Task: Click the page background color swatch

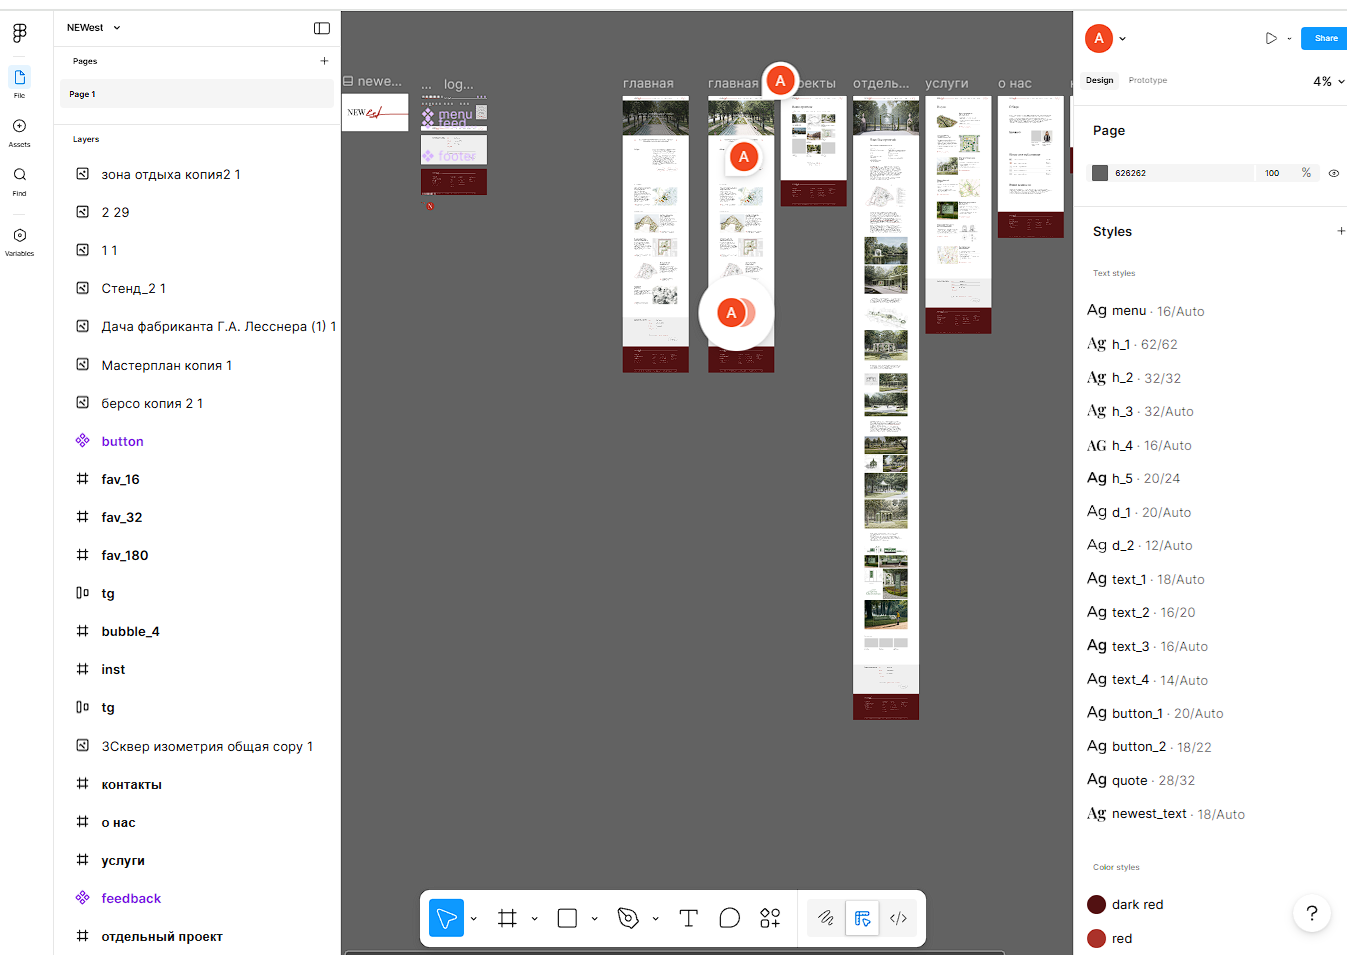Action: (x=1100, y=173)
